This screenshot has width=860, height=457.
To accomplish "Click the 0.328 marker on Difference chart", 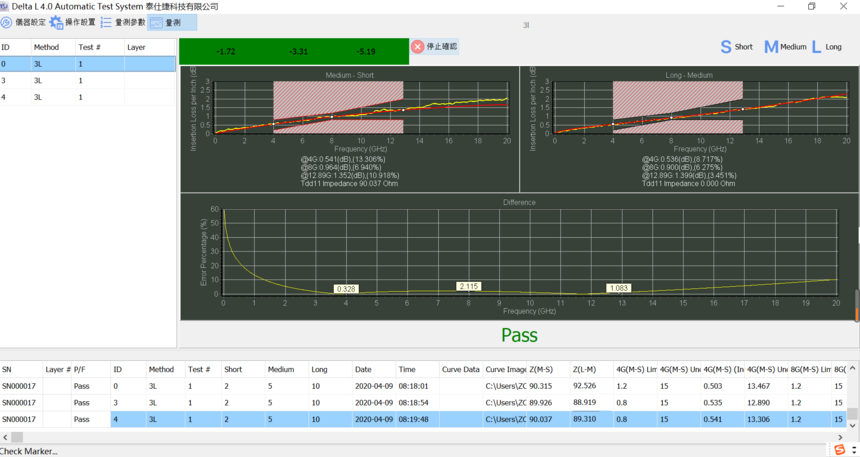I will click(346, 289).
